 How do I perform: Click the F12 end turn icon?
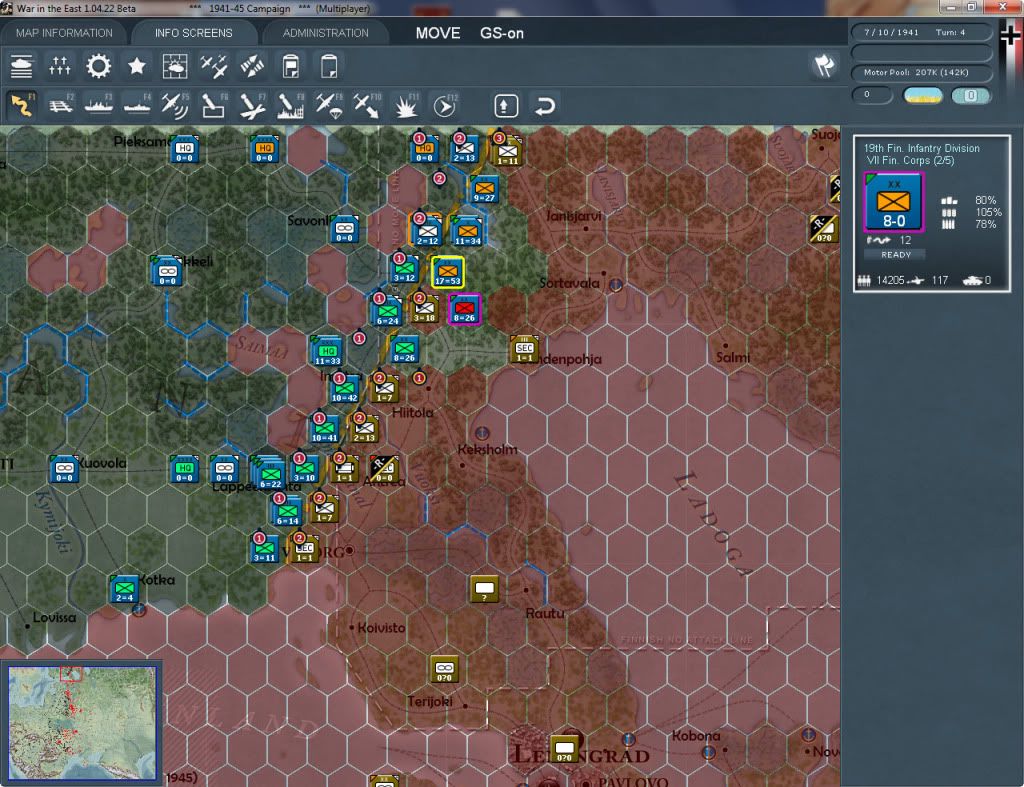tap(445, 105)
